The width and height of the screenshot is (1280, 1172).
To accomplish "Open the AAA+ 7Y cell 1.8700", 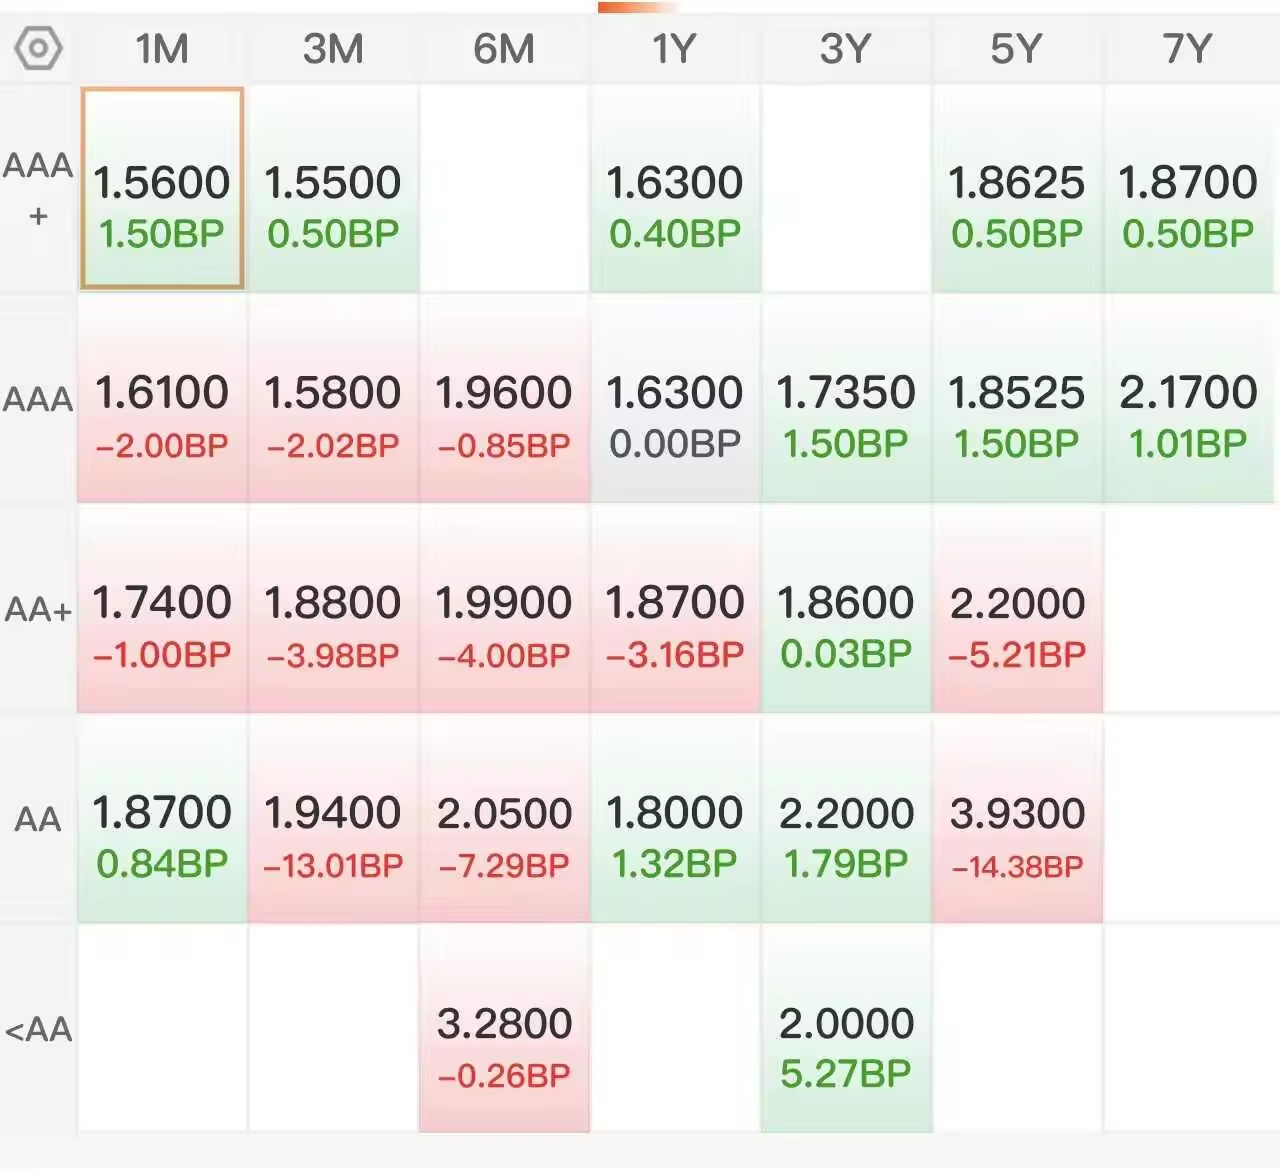I will pyautogui.click(x=1188, y=188).
